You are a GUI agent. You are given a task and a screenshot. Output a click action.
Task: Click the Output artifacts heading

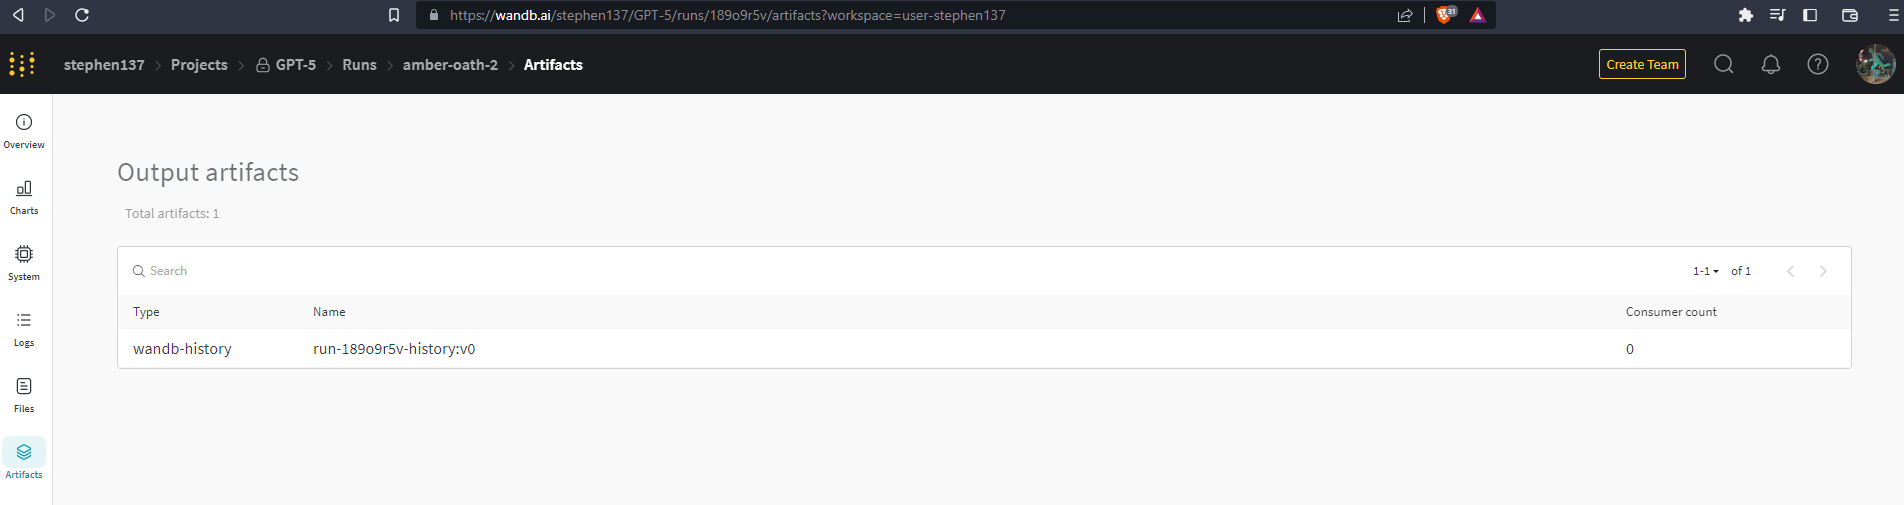point(208,172)
